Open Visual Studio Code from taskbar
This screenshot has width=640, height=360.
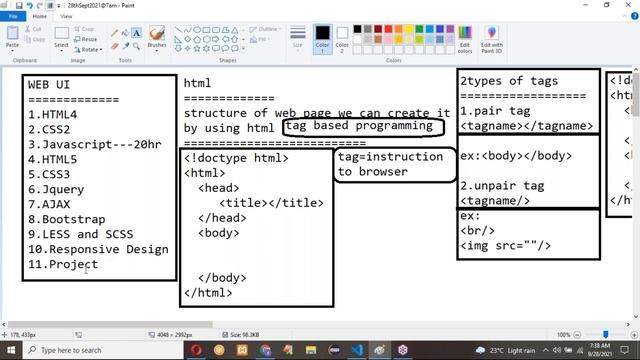[x=358, y=350]
